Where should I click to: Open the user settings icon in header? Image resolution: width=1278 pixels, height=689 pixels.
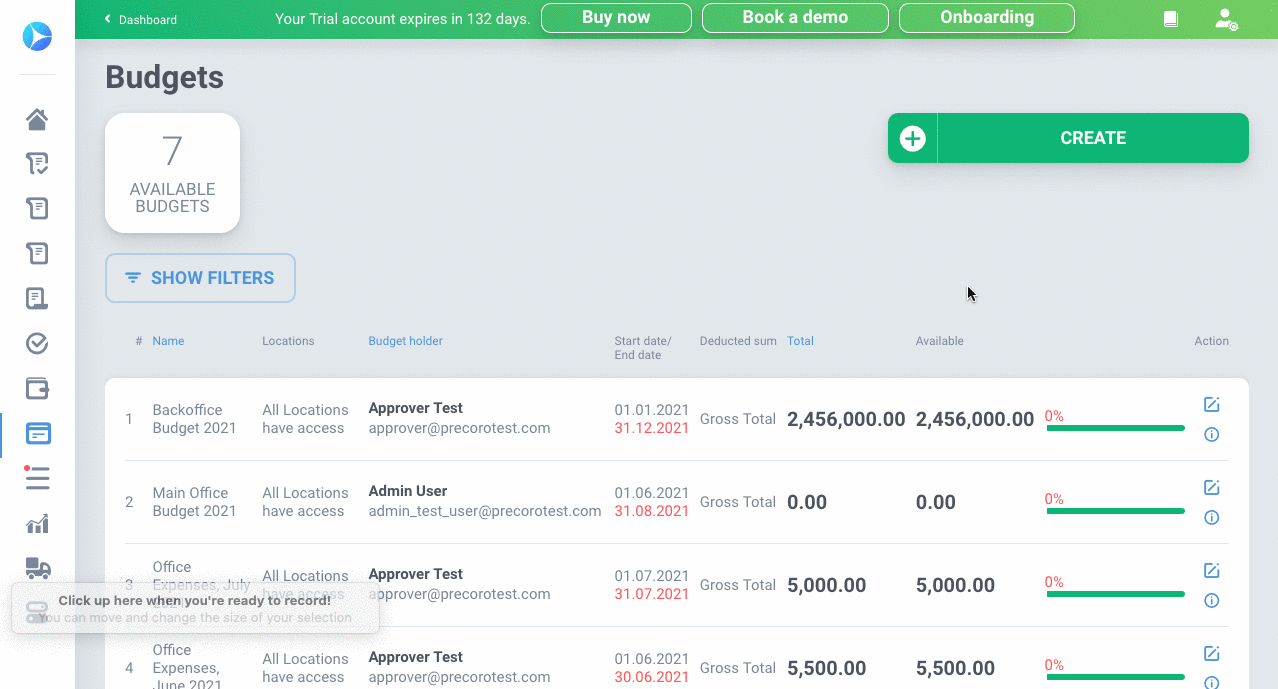pos(1226,19)
